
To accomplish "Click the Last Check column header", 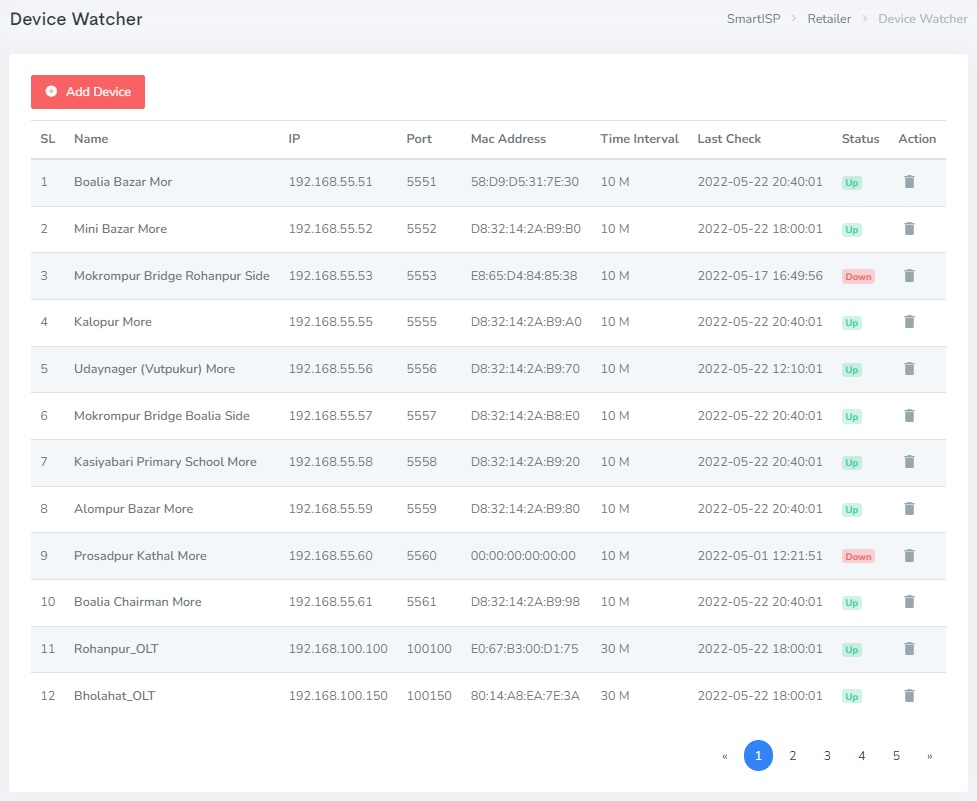I will click(729, 139).
